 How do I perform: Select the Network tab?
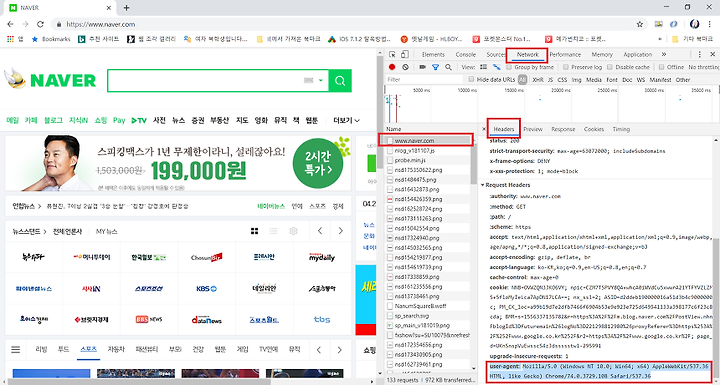(x=527, y=54)
